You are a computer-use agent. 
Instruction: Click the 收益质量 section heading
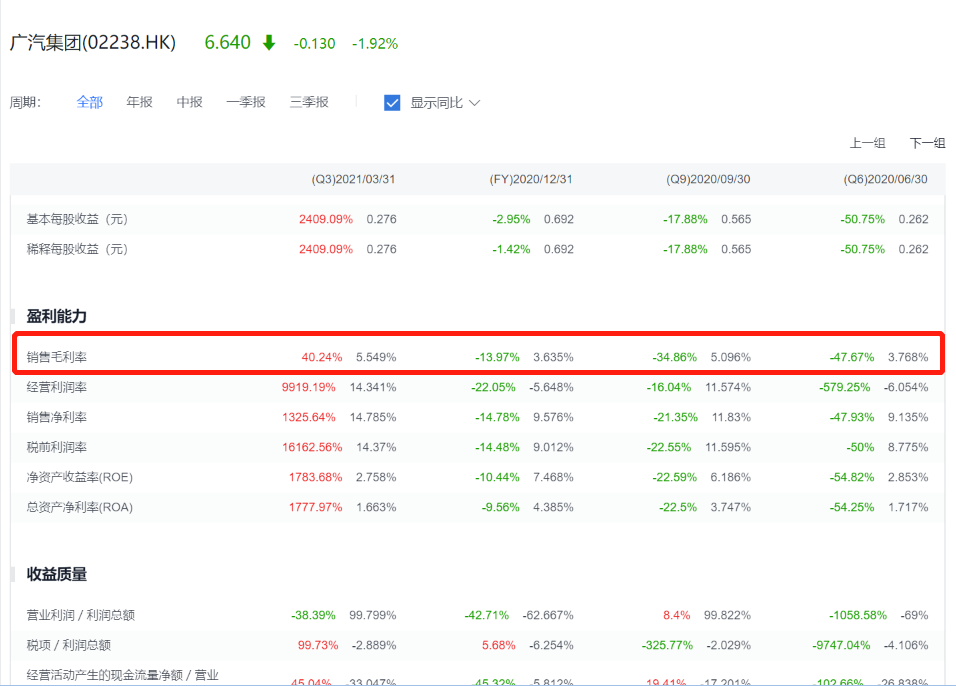57,574
